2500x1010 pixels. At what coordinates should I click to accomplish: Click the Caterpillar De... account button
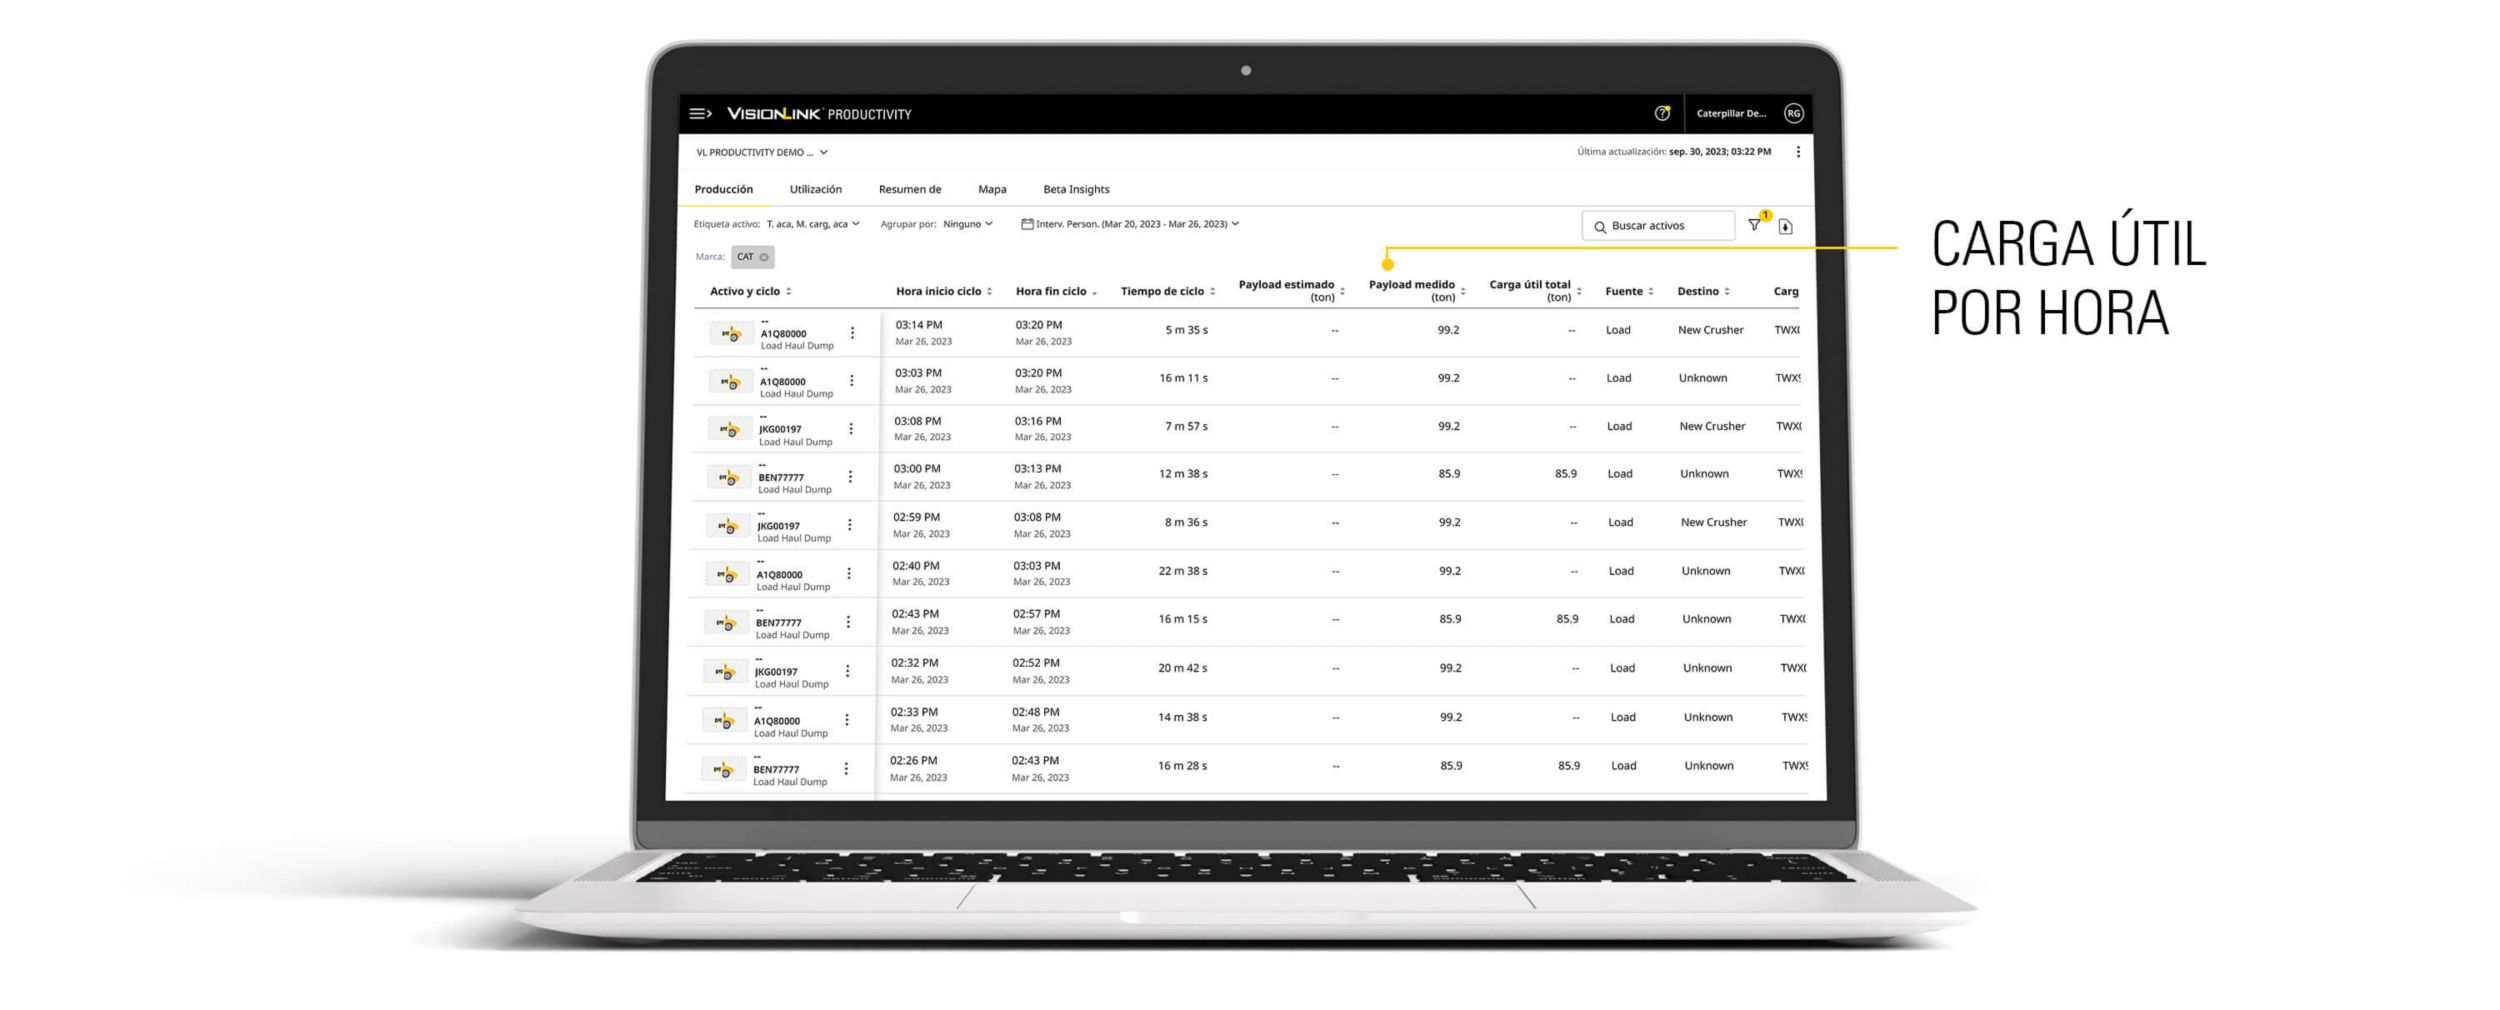tap(1731, 114)
